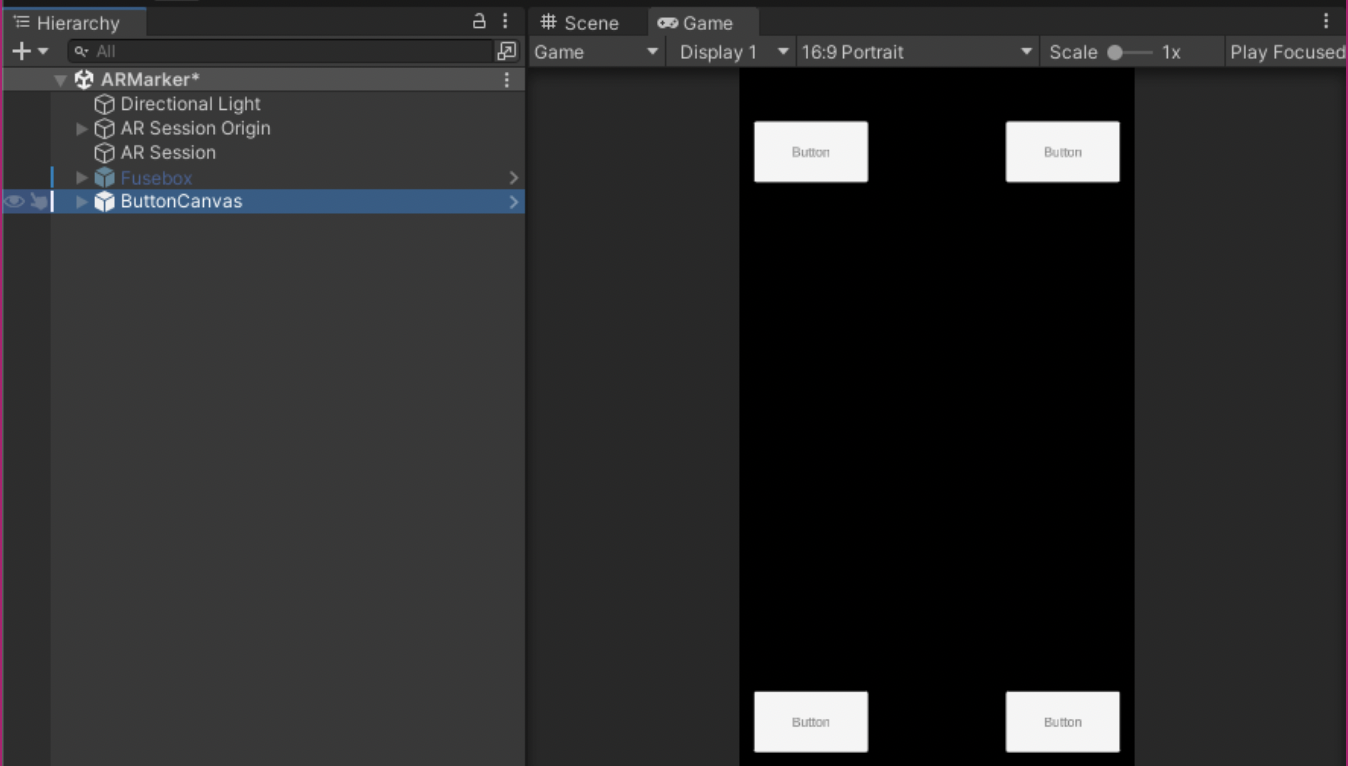Click the search-by-type icon in Hierarchy search bar

coord(507,51)
